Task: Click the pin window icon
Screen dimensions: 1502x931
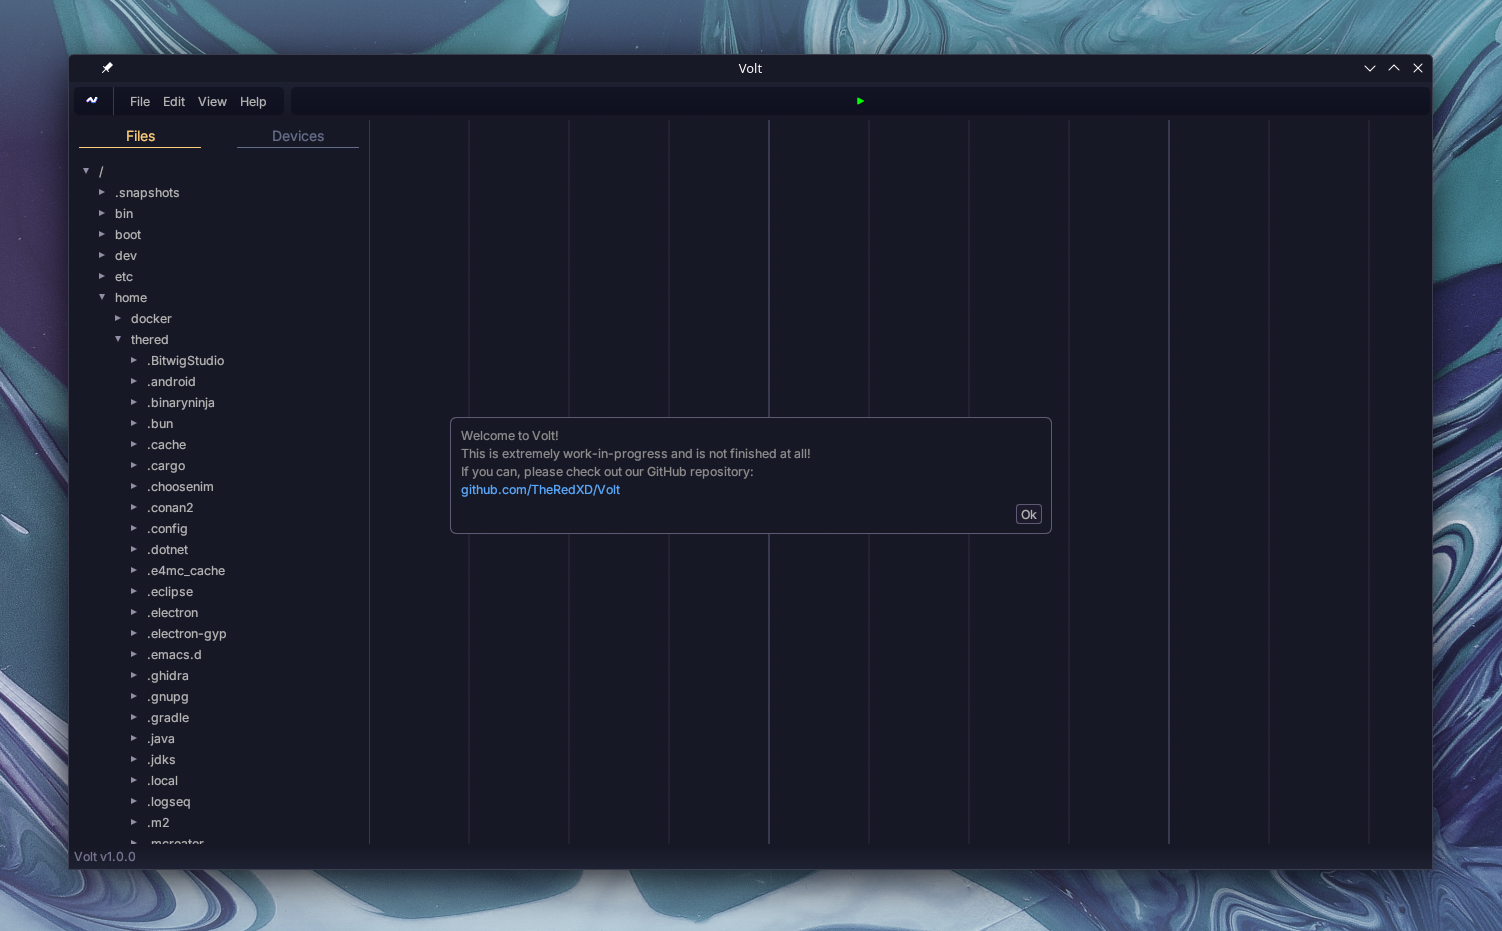Action: [107, 68]
